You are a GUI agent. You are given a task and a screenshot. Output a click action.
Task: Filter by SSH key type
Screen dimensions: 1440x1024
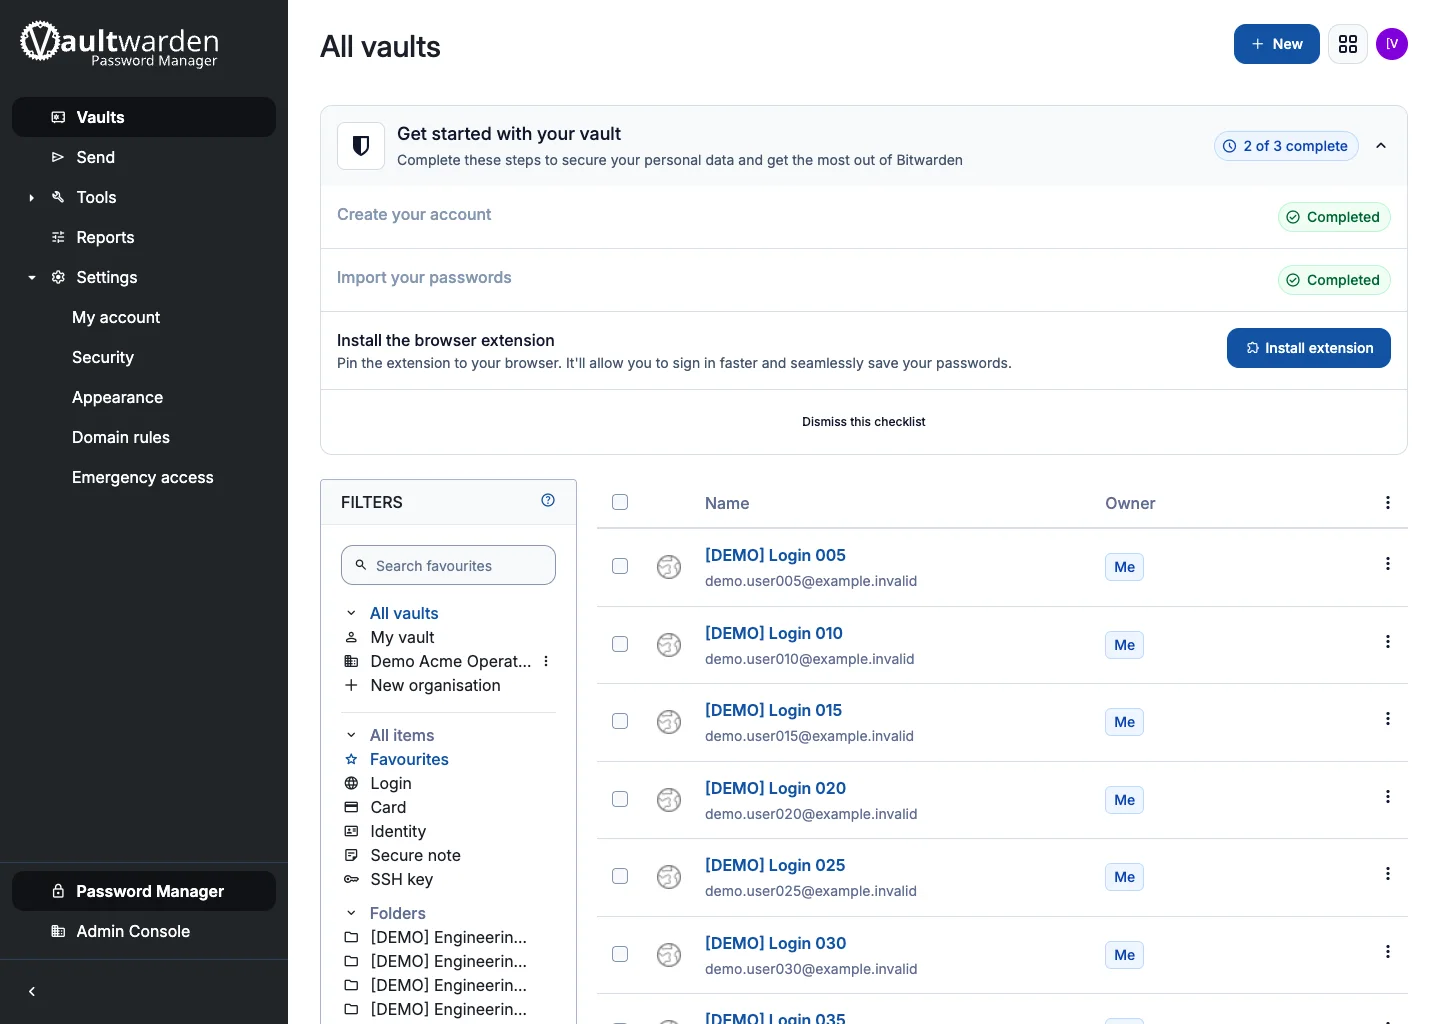click(401, 879)
